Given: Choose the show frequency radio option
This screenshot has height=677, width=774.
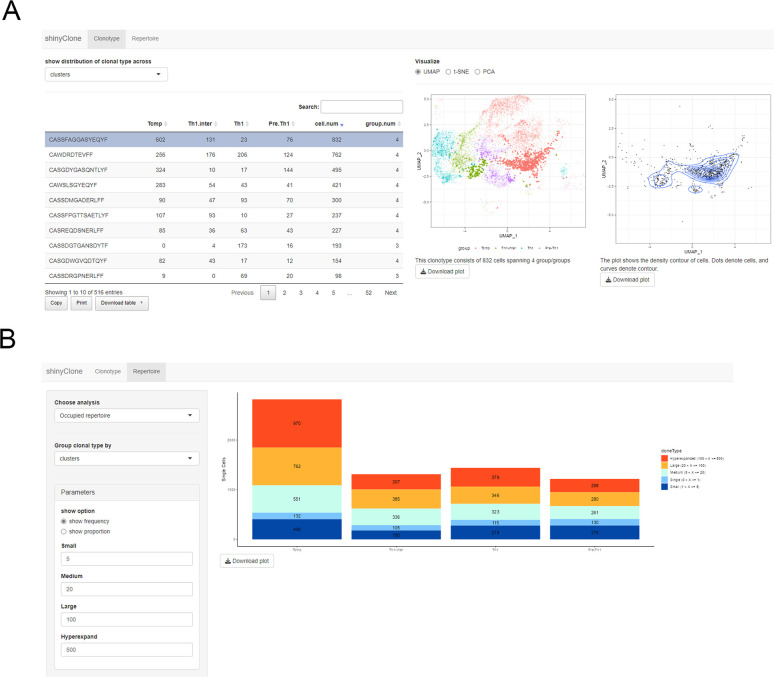Looking at the screenshot, I should tap(64, 521).
